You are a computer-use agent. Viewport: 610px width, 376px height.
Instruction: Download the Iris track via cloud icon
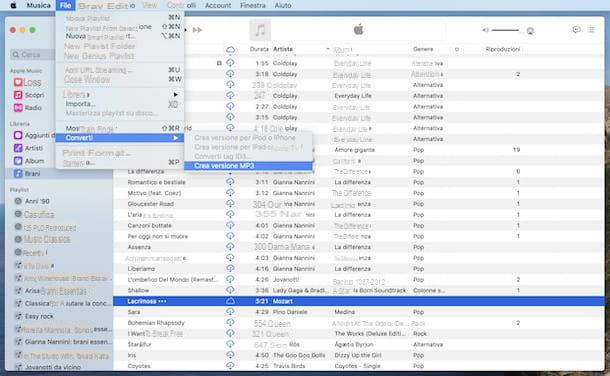[x=230, y=355]
